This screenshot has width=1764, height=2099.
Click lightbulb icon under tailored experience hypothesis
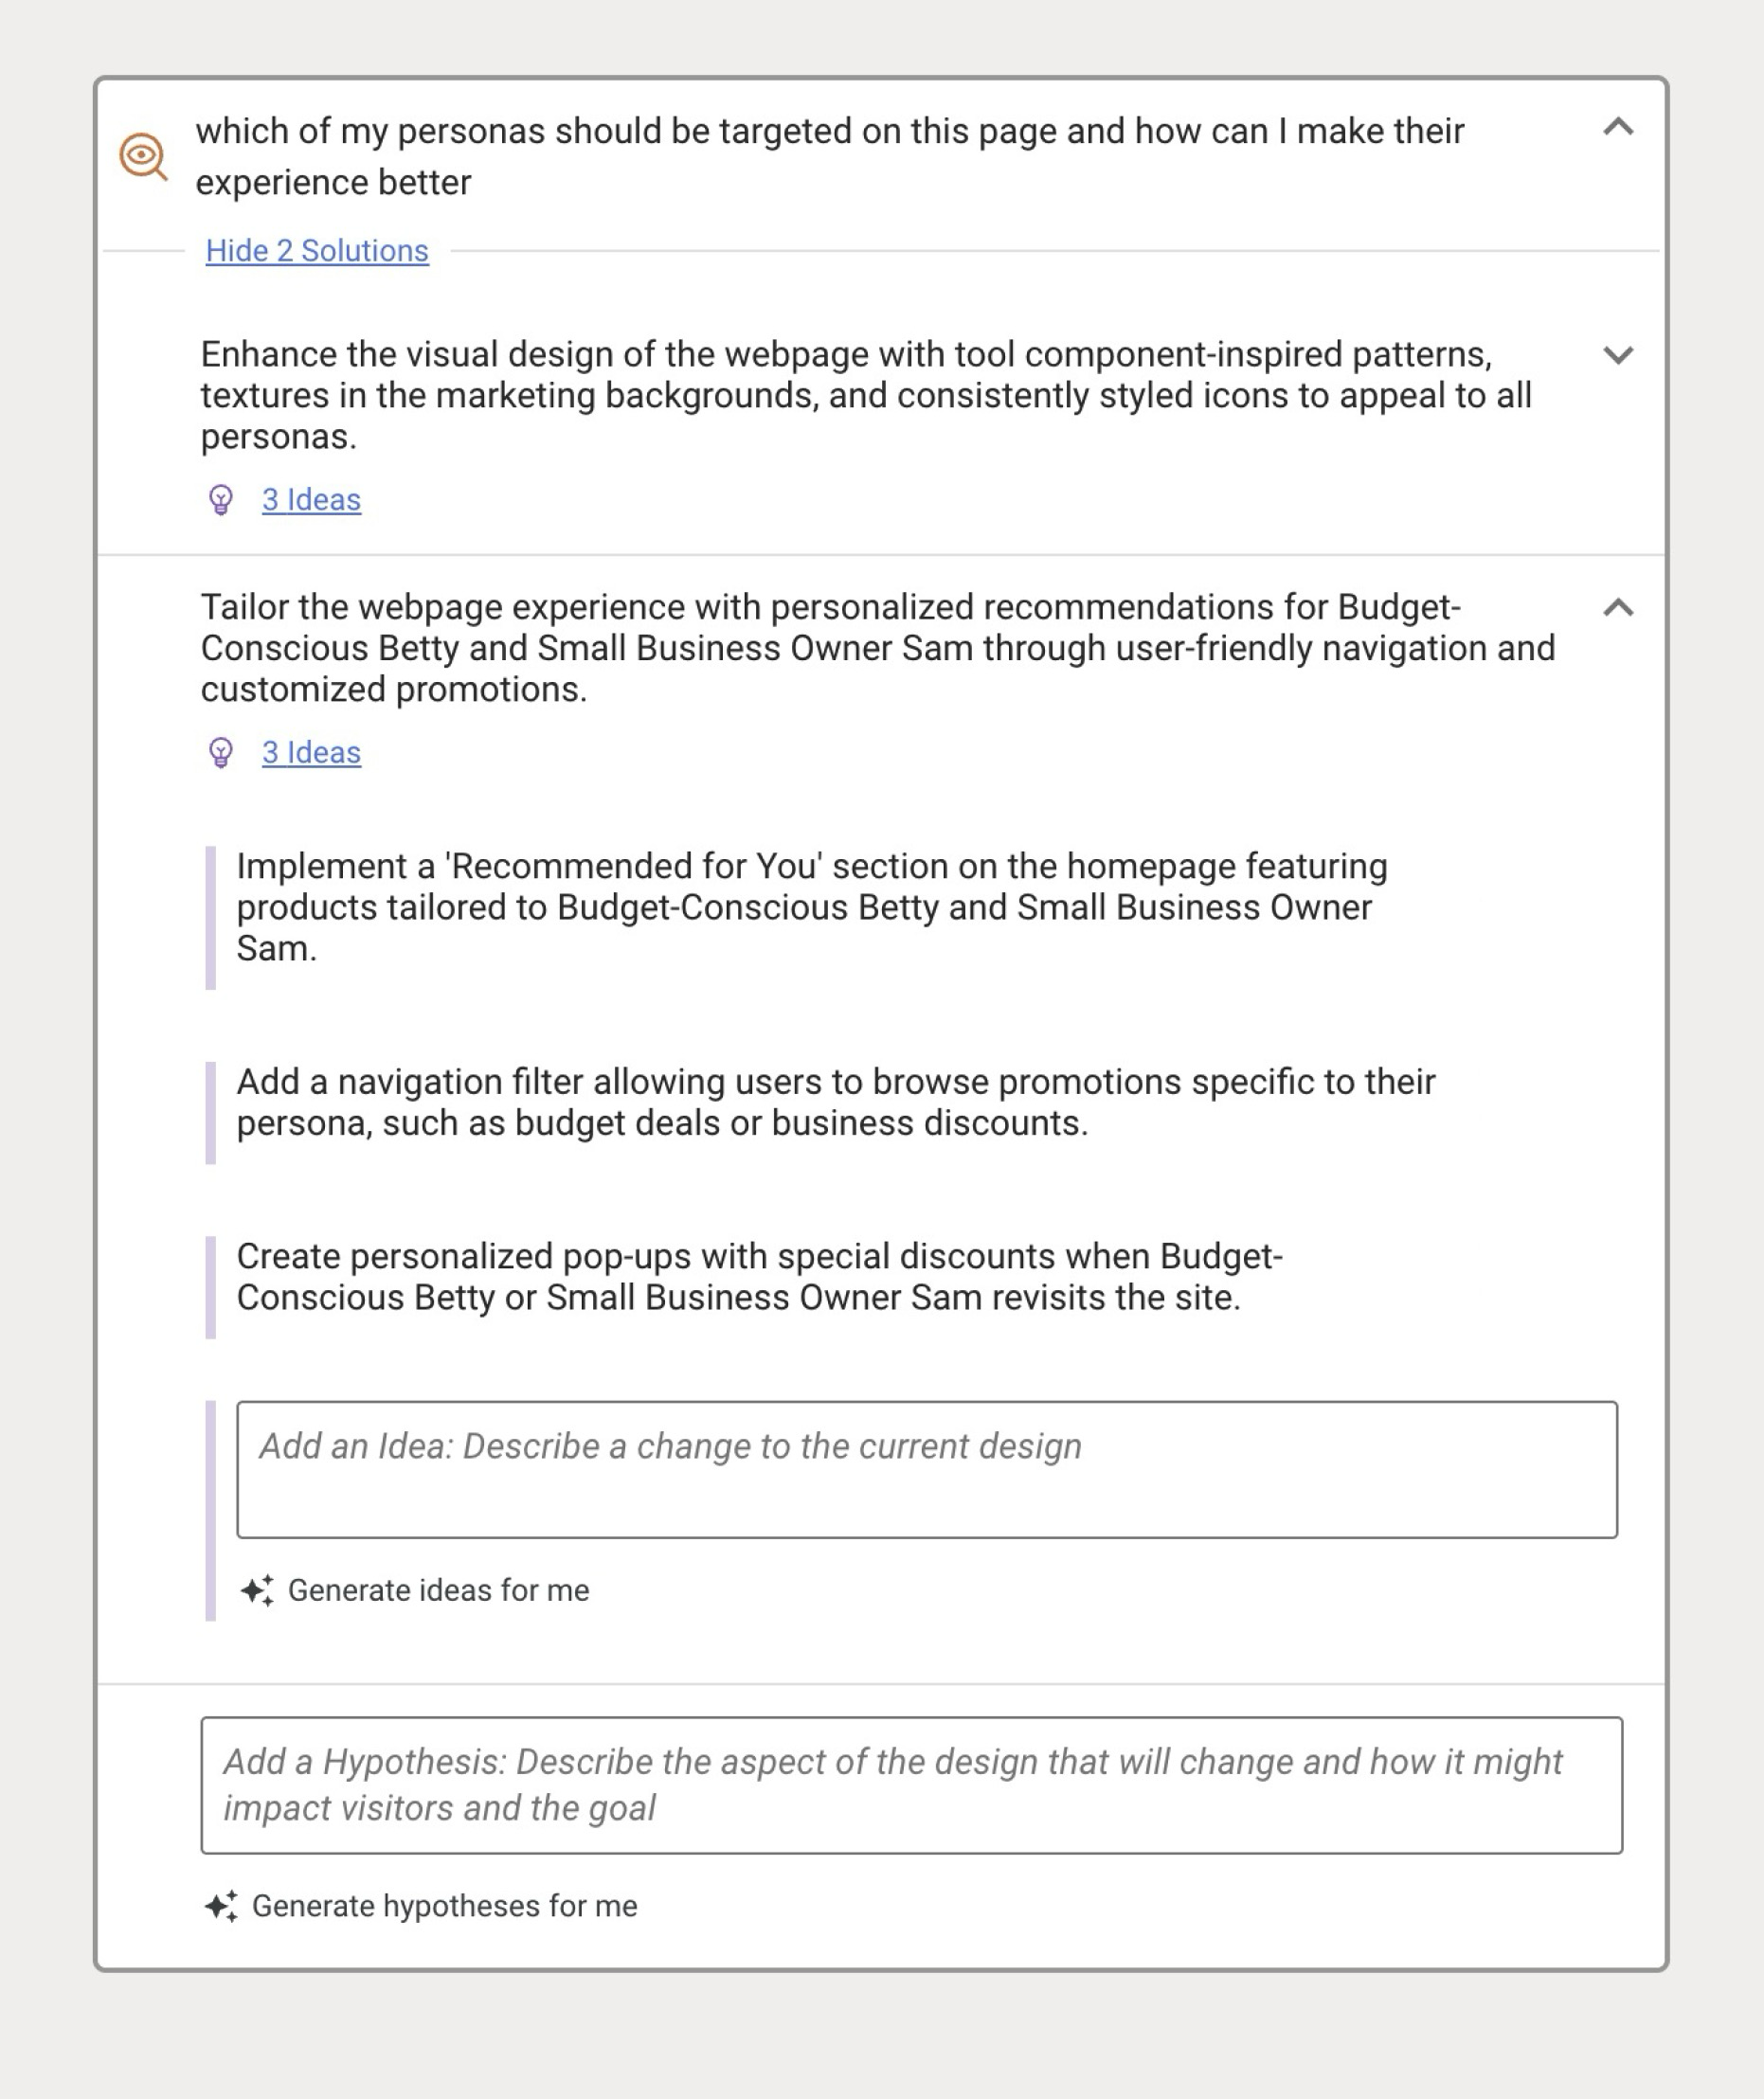point(221,752)
